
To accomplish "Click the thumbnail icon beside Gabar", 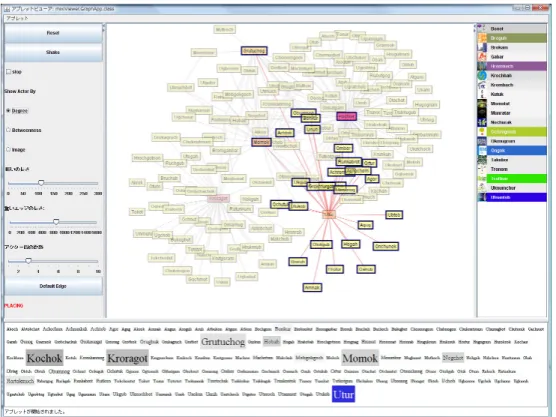I will click(x=482, y=57).
